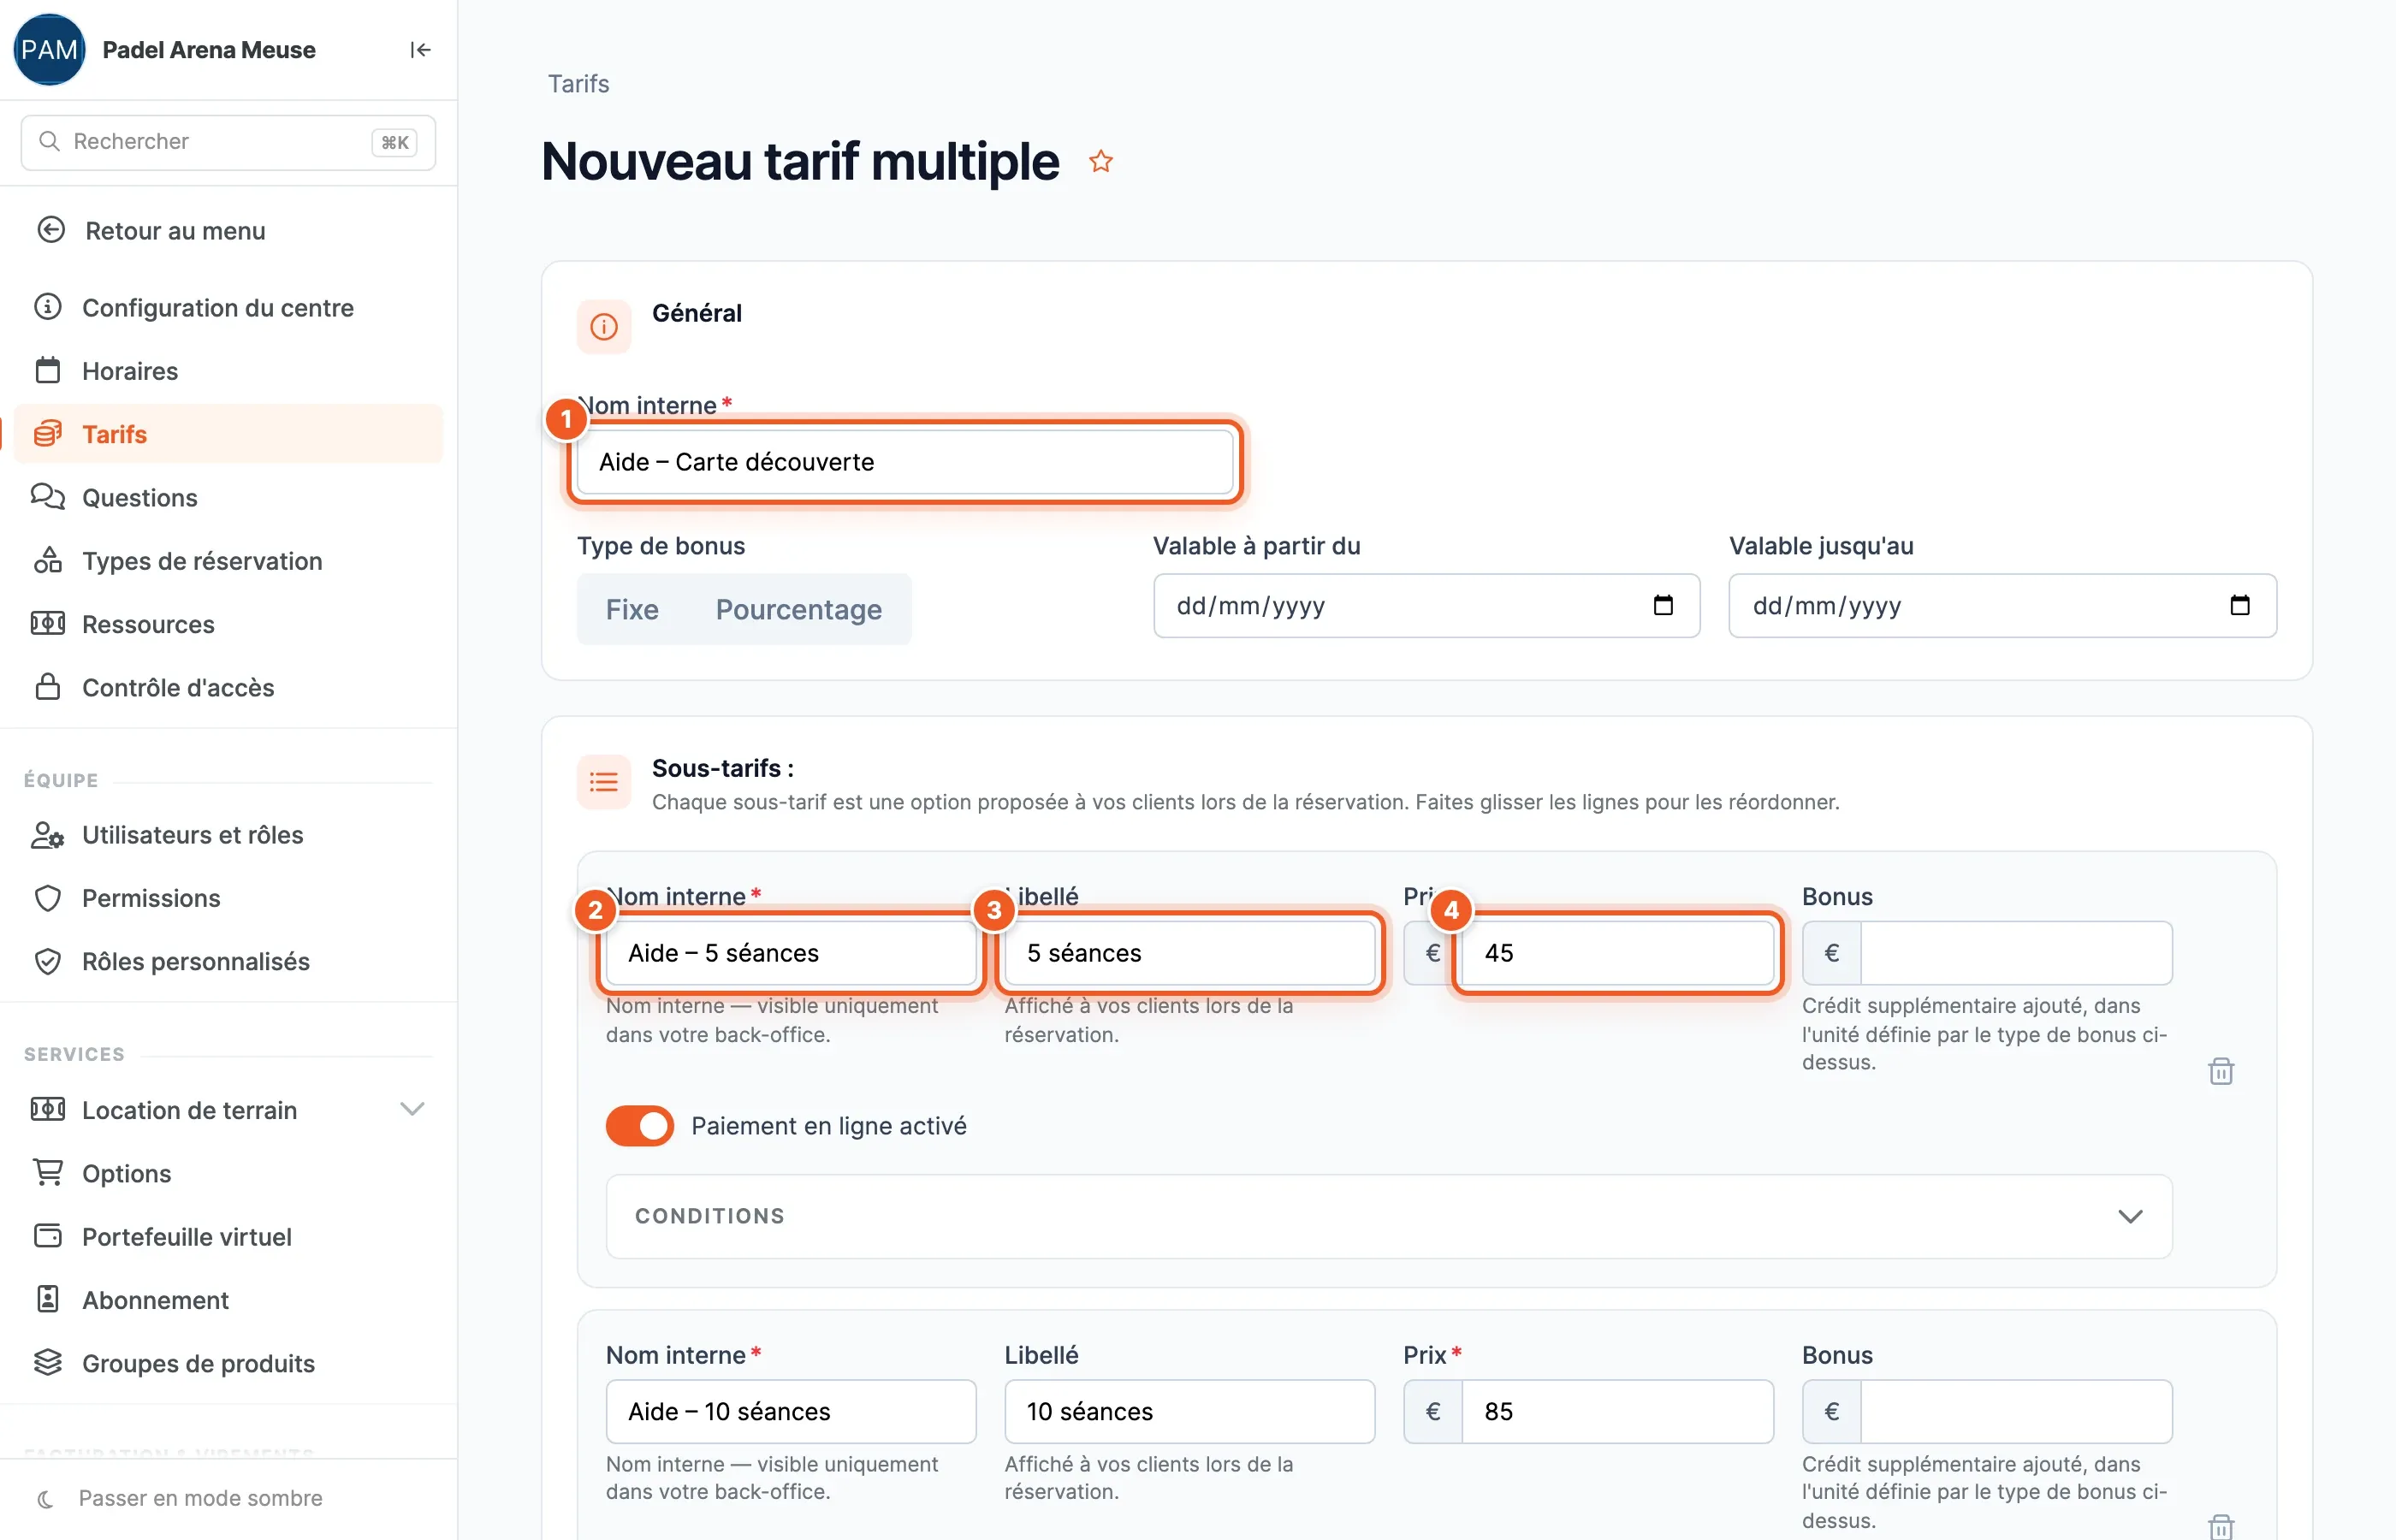Open the Permissions page
The height and width of the screenshot is (1540, 2396).
tap(228, 898)
